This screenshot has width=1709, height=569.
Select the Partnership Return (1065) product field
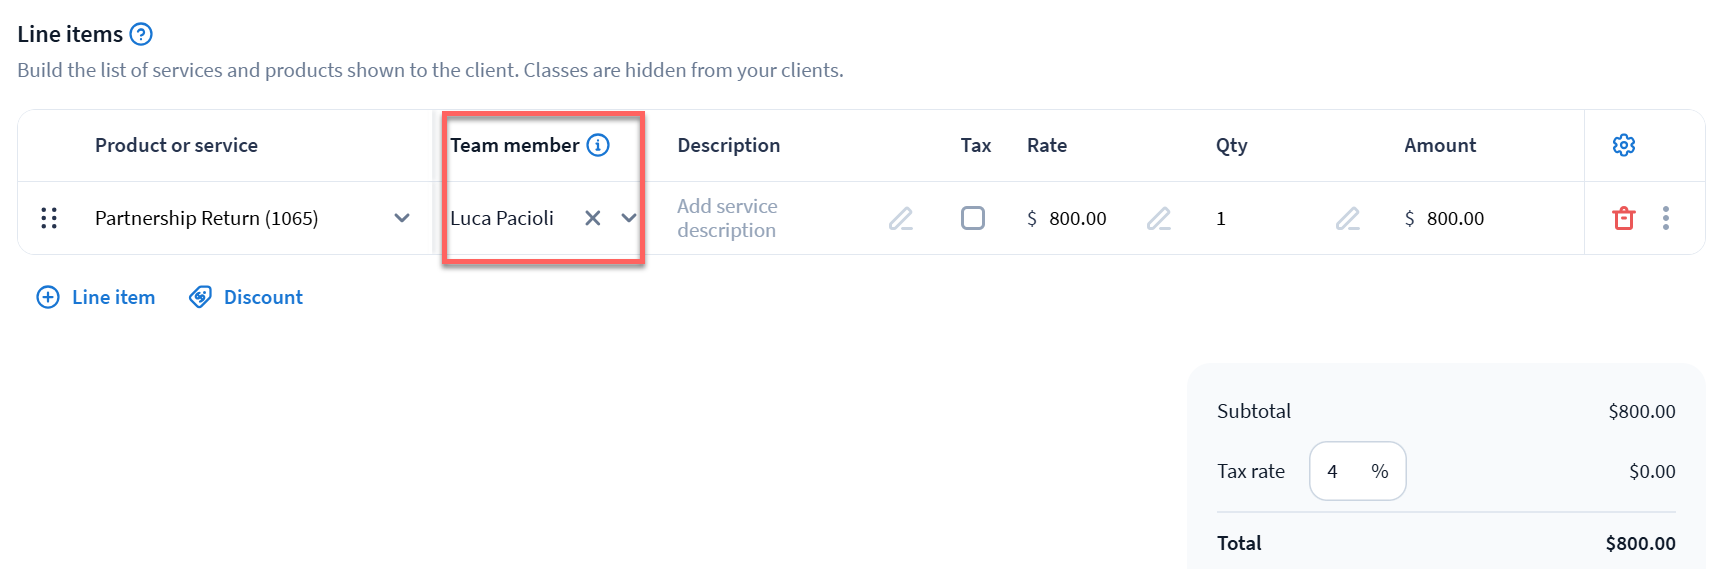coord(206,218)
